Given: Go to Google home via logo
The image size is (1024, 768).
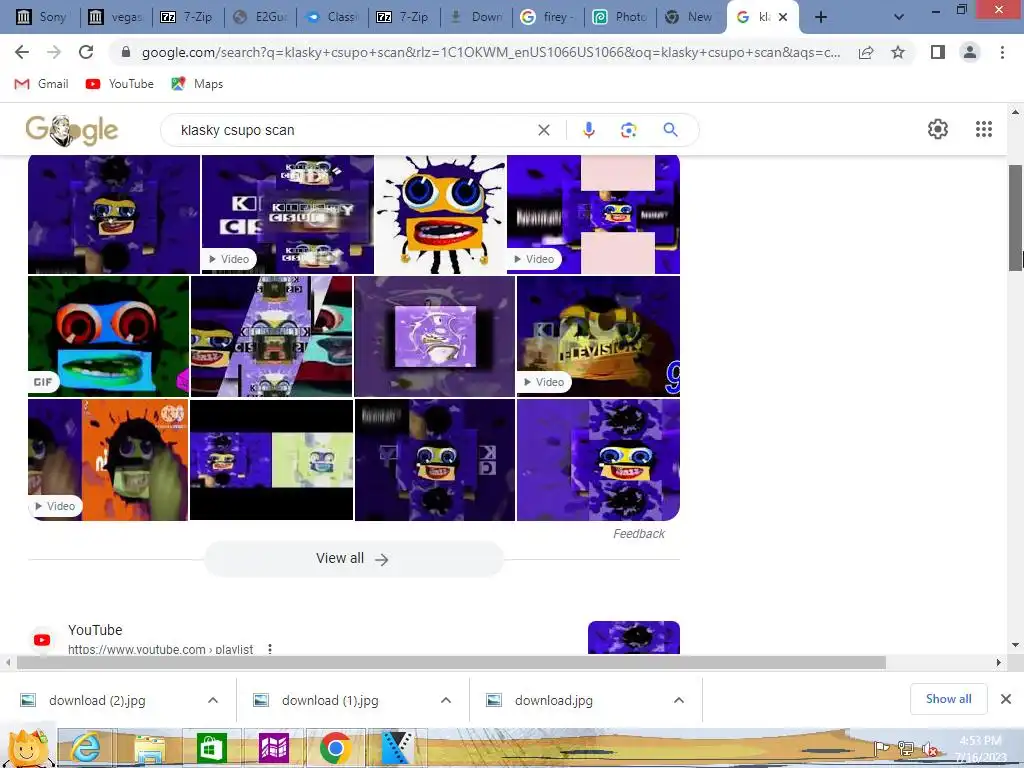Looking at the screenshot, I should point(72,130).
